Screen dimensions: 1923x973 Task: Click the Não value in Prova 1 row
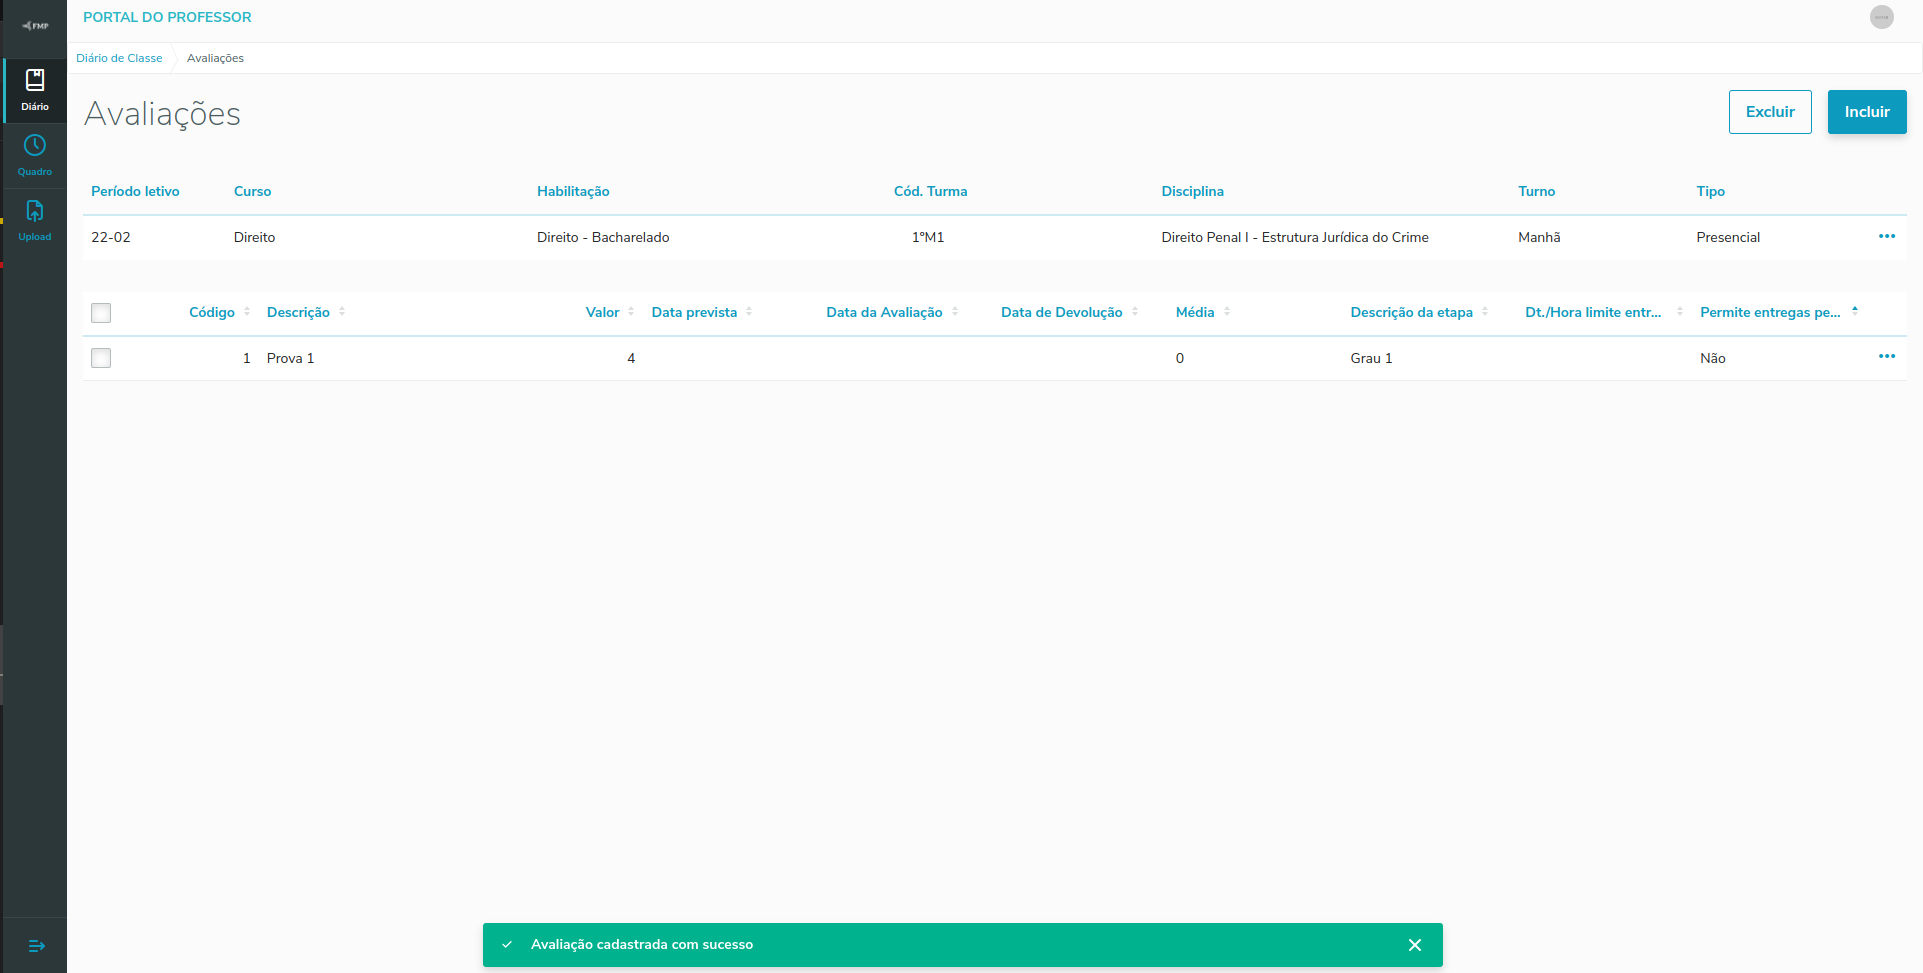[x=1713, y=358]
